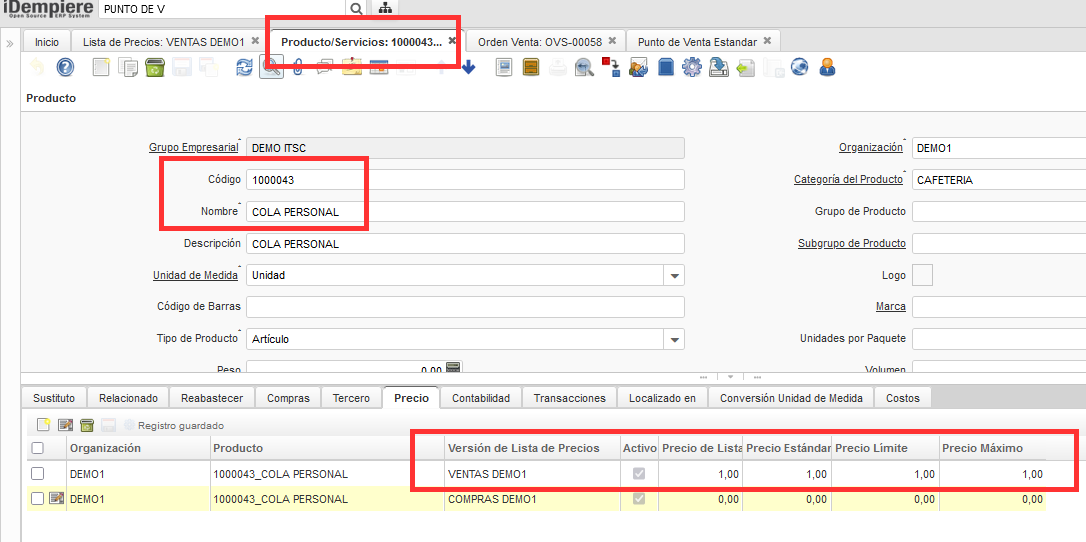Image resolution: width=1086 pixels, height=542 pixels.
Task: Click the Categoría del Producto link label
Action: [x=848, y=180]
